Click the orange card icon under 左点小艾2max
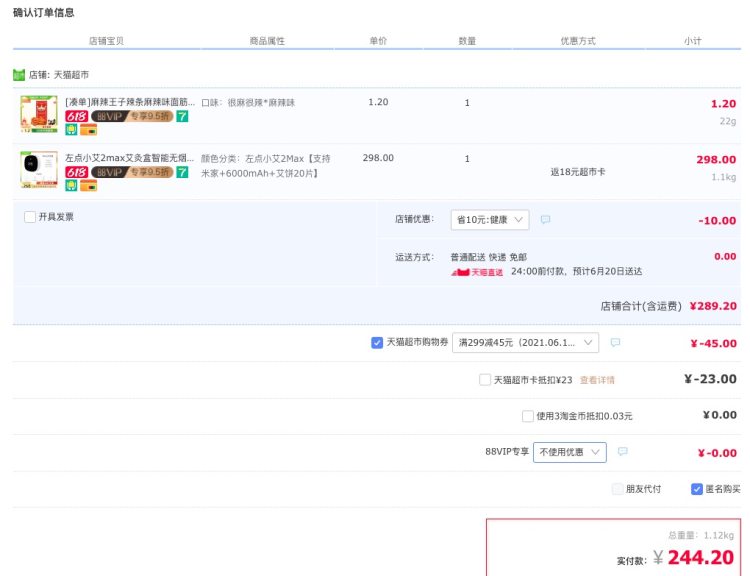750x576 pixels. [88, 186]
